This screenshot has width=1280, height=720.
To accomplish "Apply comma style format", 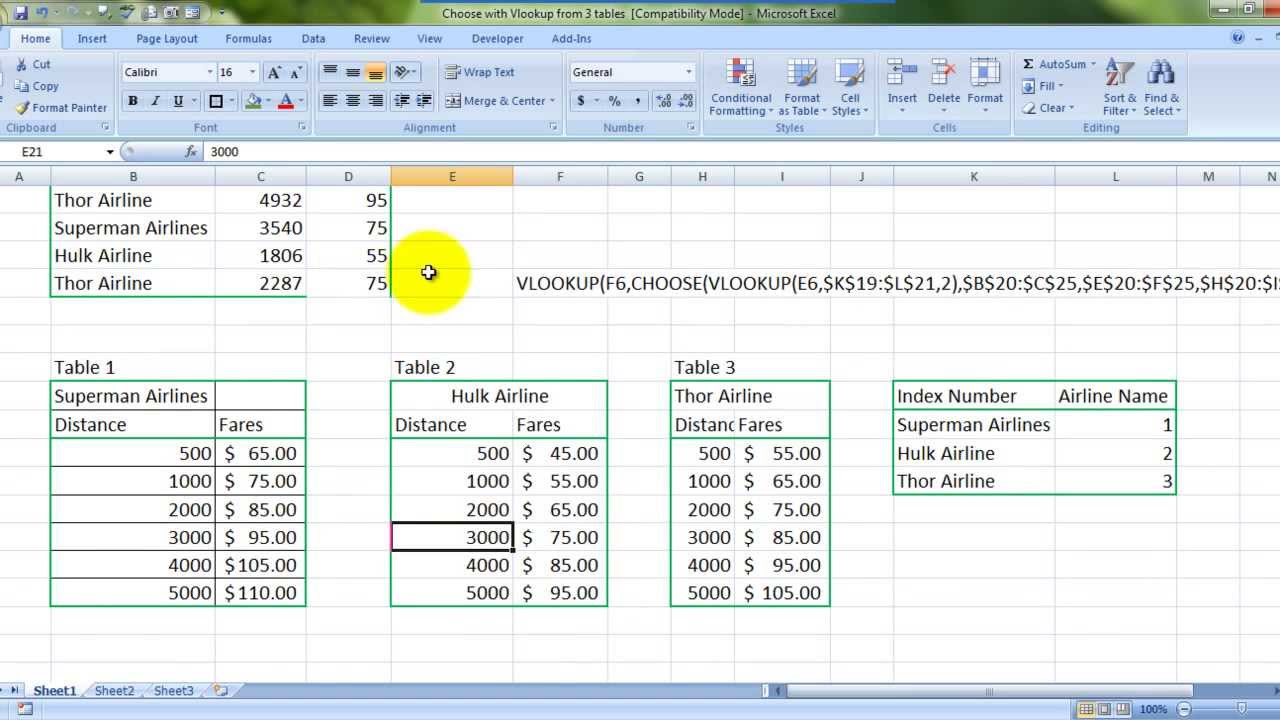I will click(637, 101).
